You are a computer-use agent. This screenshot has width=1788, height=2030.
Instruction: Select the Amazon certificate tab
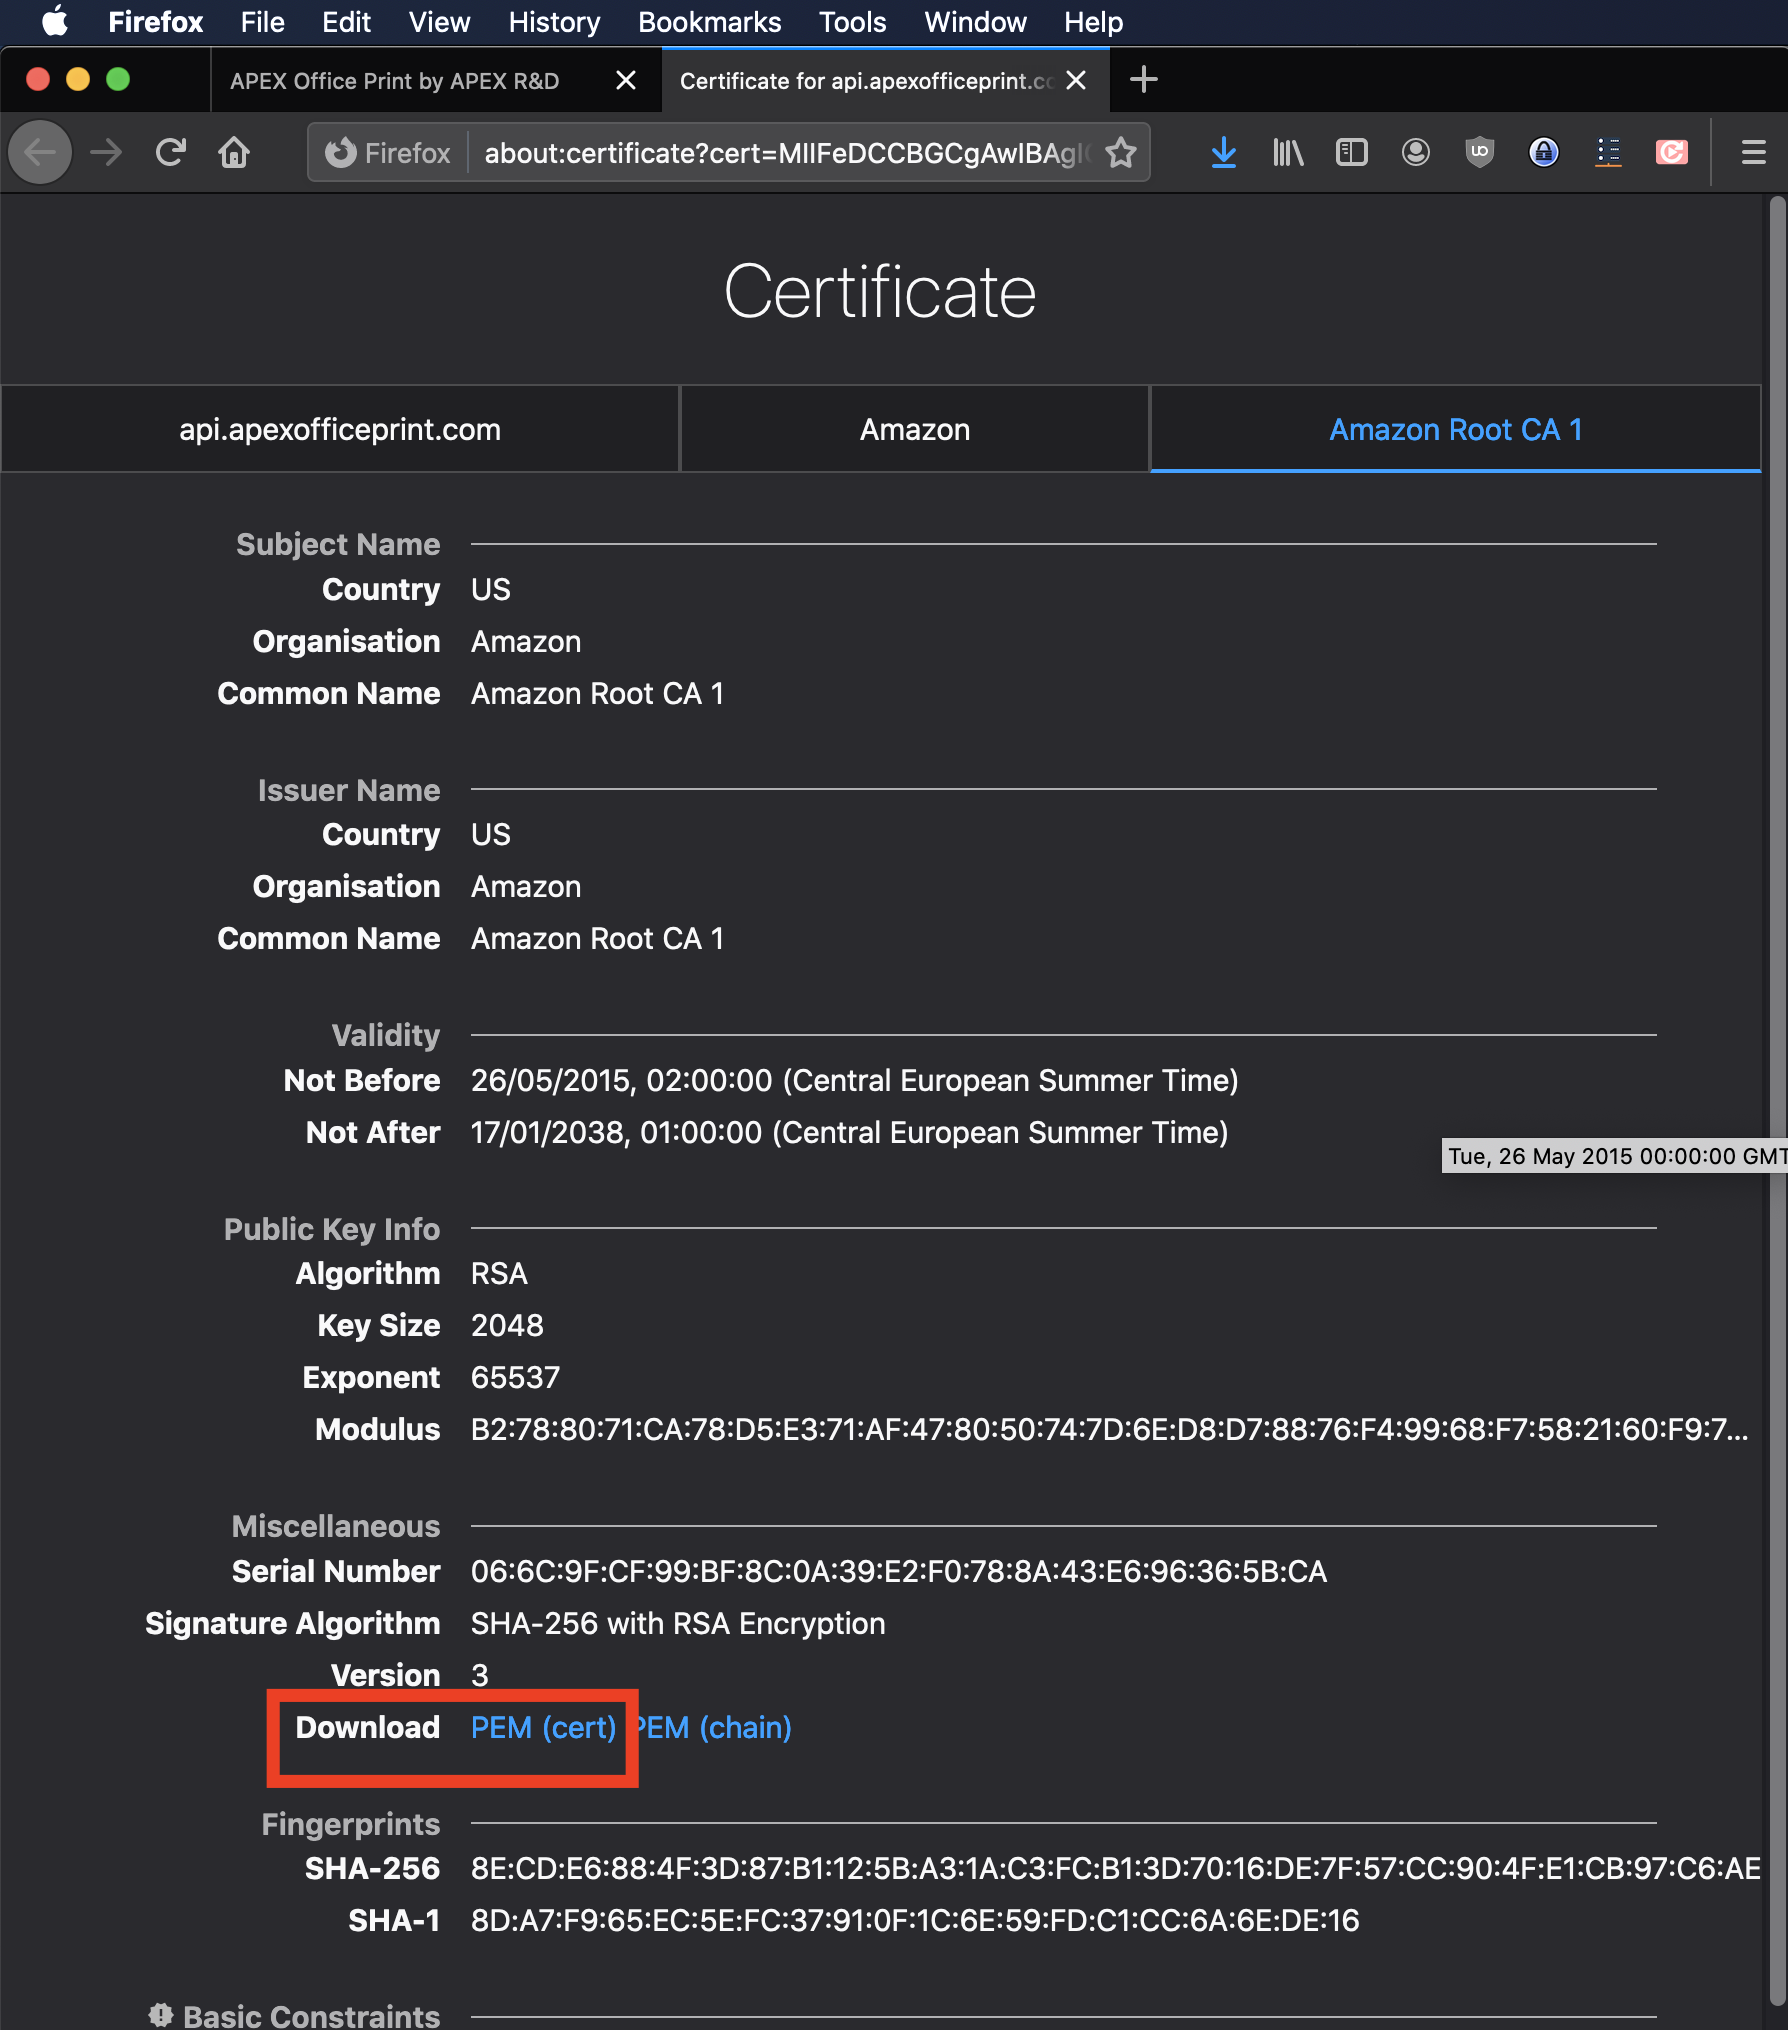click(915, 429)
